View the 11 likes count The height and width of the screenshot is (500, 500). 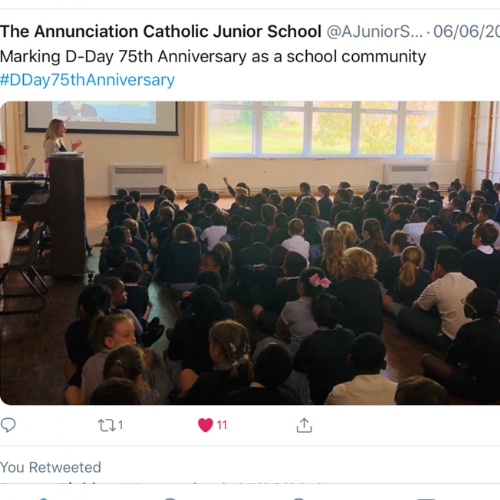click(x=222, y=425)
